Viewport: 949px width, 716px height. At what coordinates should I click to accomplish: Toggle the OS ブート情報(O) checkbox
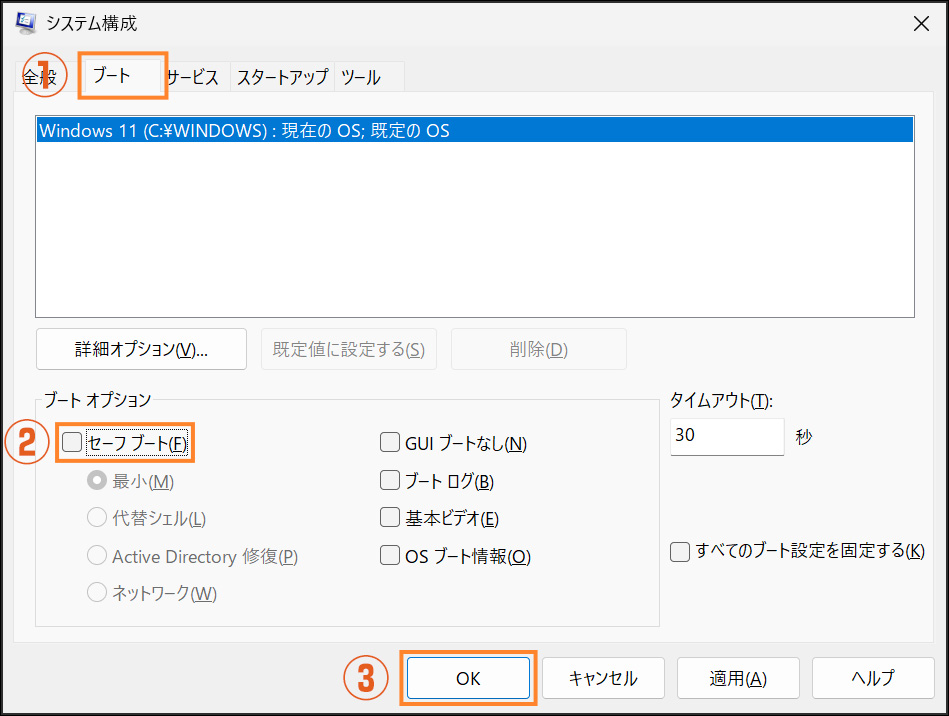tap(390, 555)
